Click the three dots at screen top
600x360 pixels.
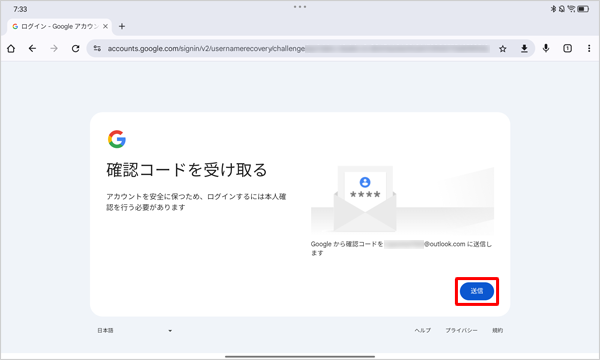[300, 7]
